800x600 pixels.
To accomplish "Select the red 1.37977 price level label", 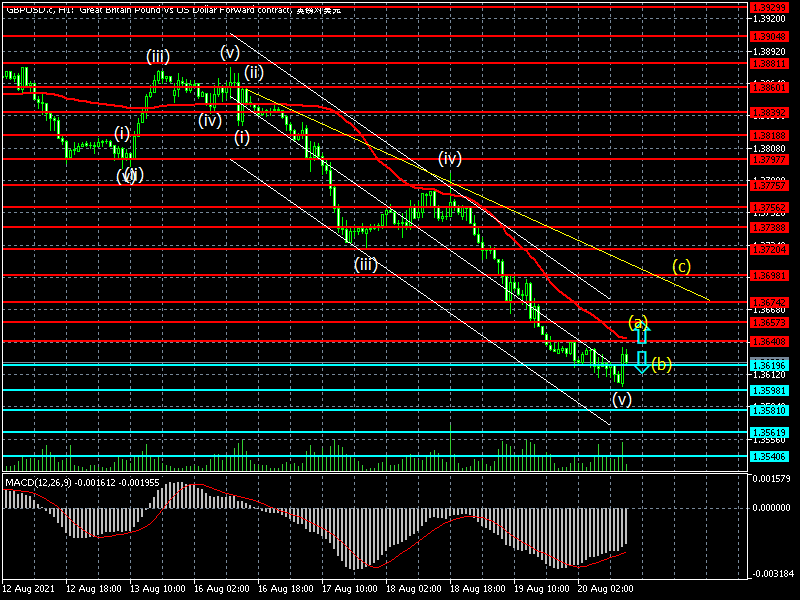I will [769, 160].
